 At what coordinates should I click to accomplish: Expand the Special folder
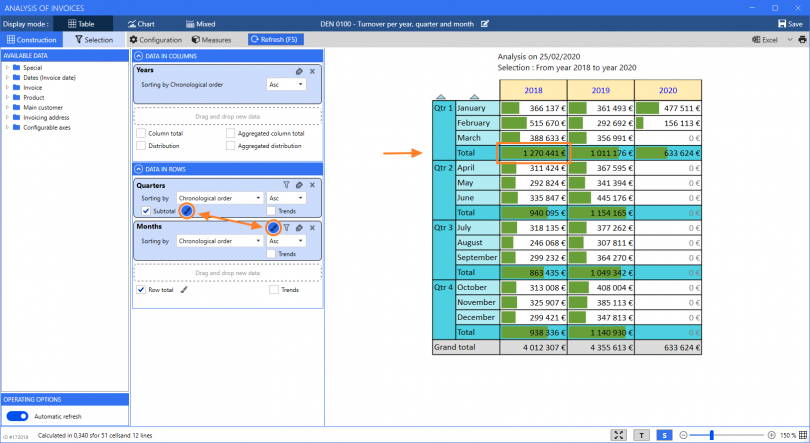[x=7, y=68]
